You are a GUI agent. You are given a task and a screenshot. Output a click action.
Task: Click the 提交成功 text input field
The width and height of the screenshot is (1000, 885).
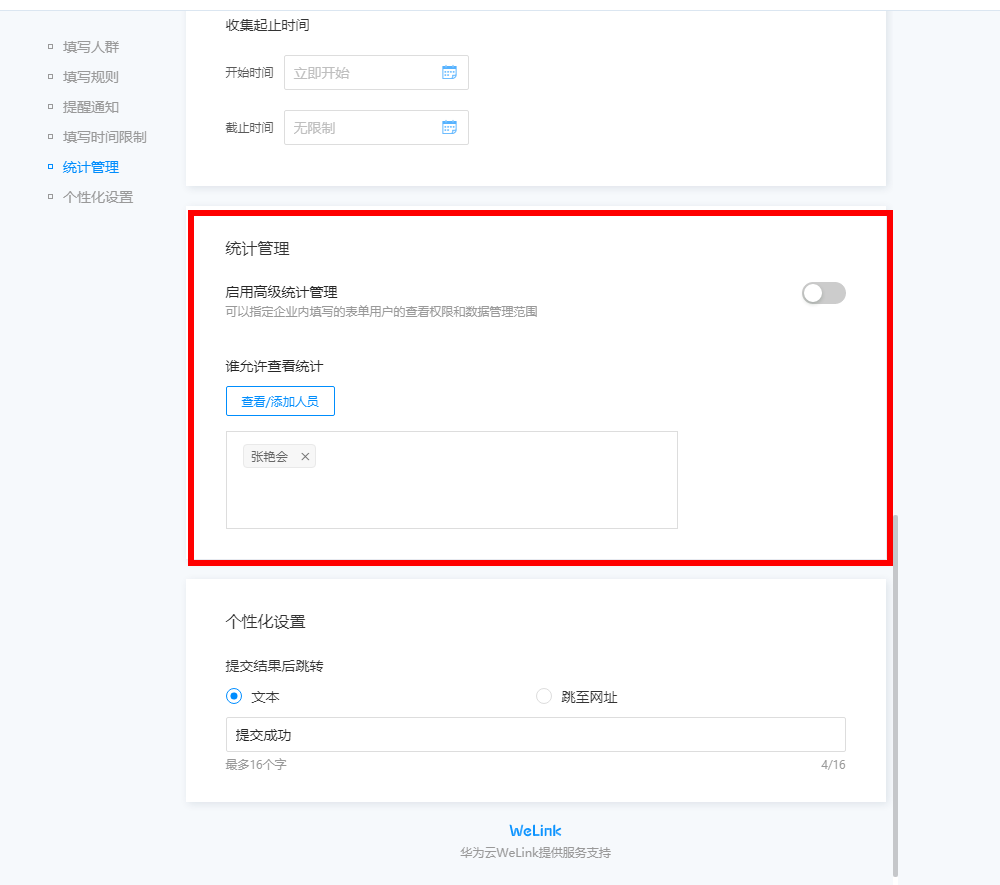click(x=535, y=733)
